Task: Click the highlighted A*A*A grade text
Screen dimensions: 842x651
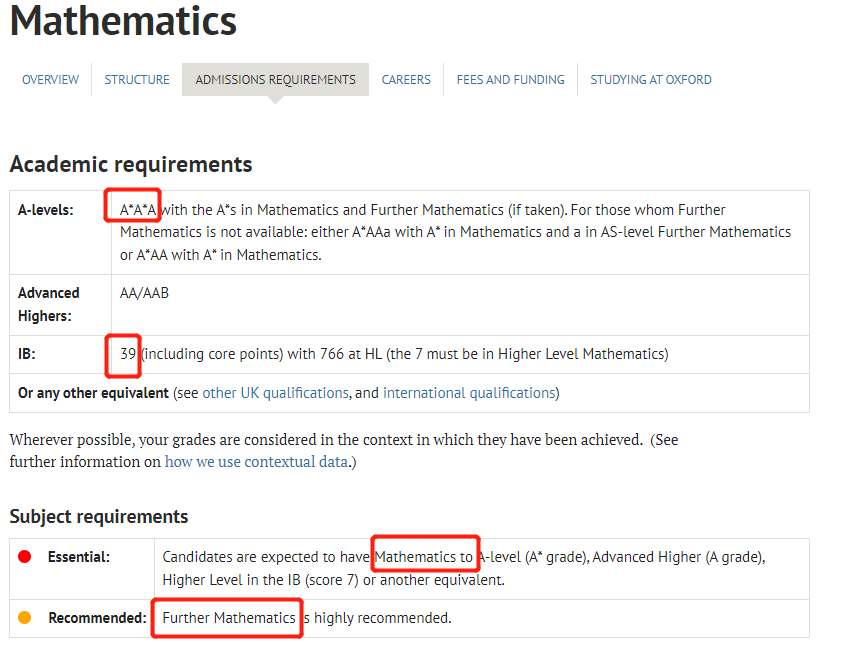Action: [138, 209]
